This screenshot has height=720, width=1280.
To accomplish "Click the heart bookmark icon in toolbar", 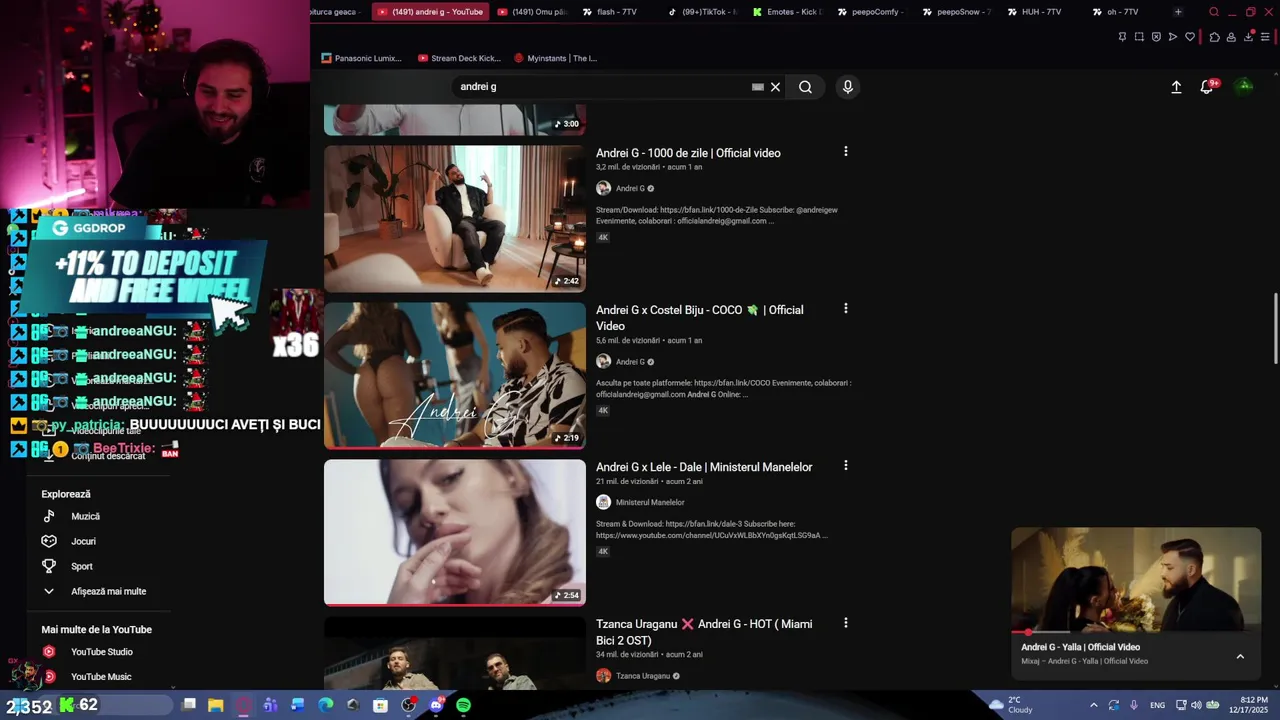I will (x=1190, y=37).
